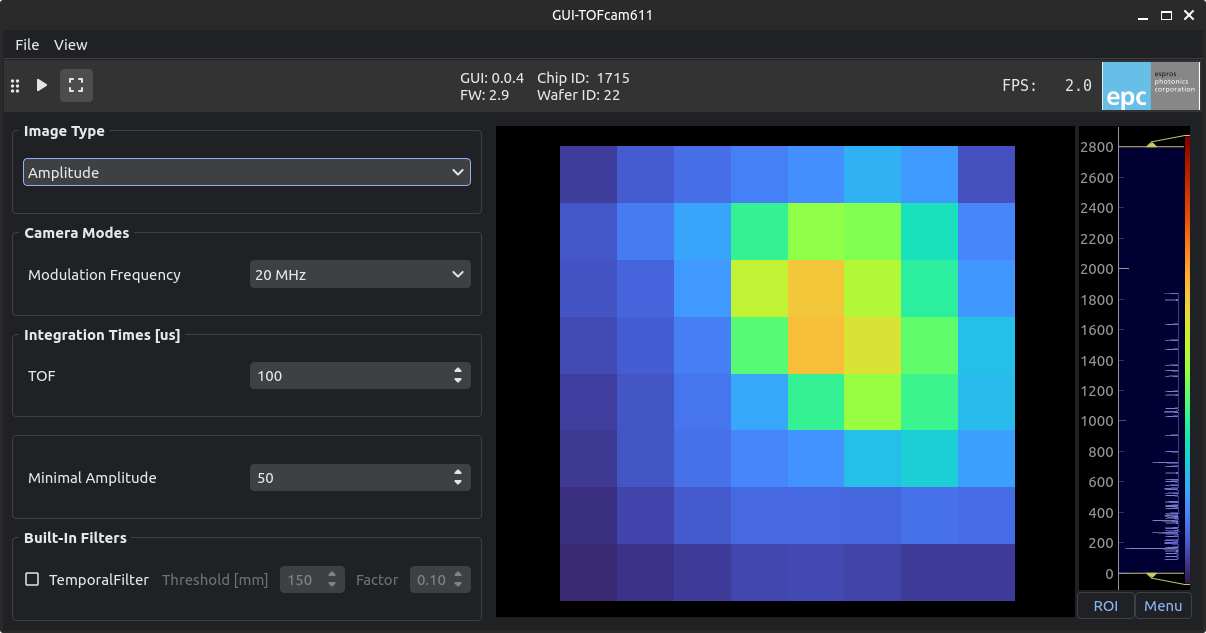Click the Menu button below the histogram

pos(1163,606)
